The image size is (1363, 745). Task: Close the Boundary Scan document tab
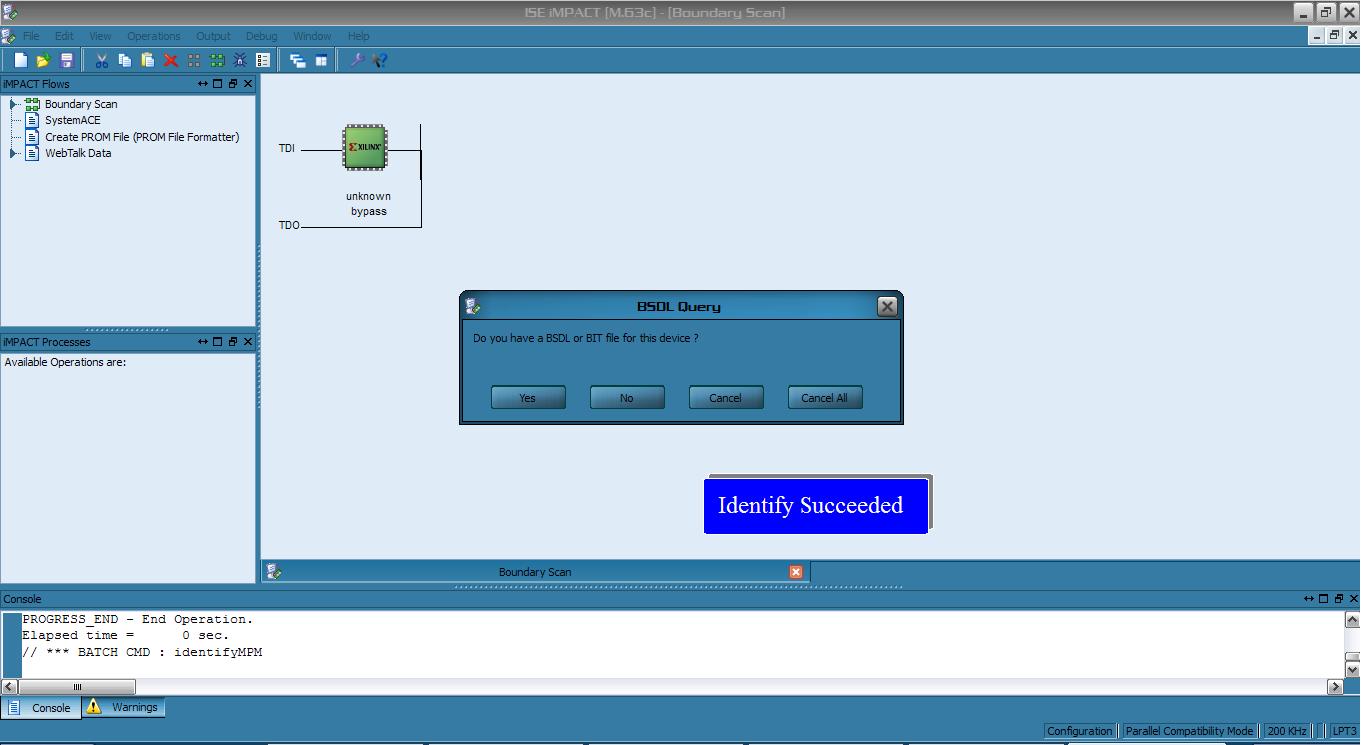[796, 572]
